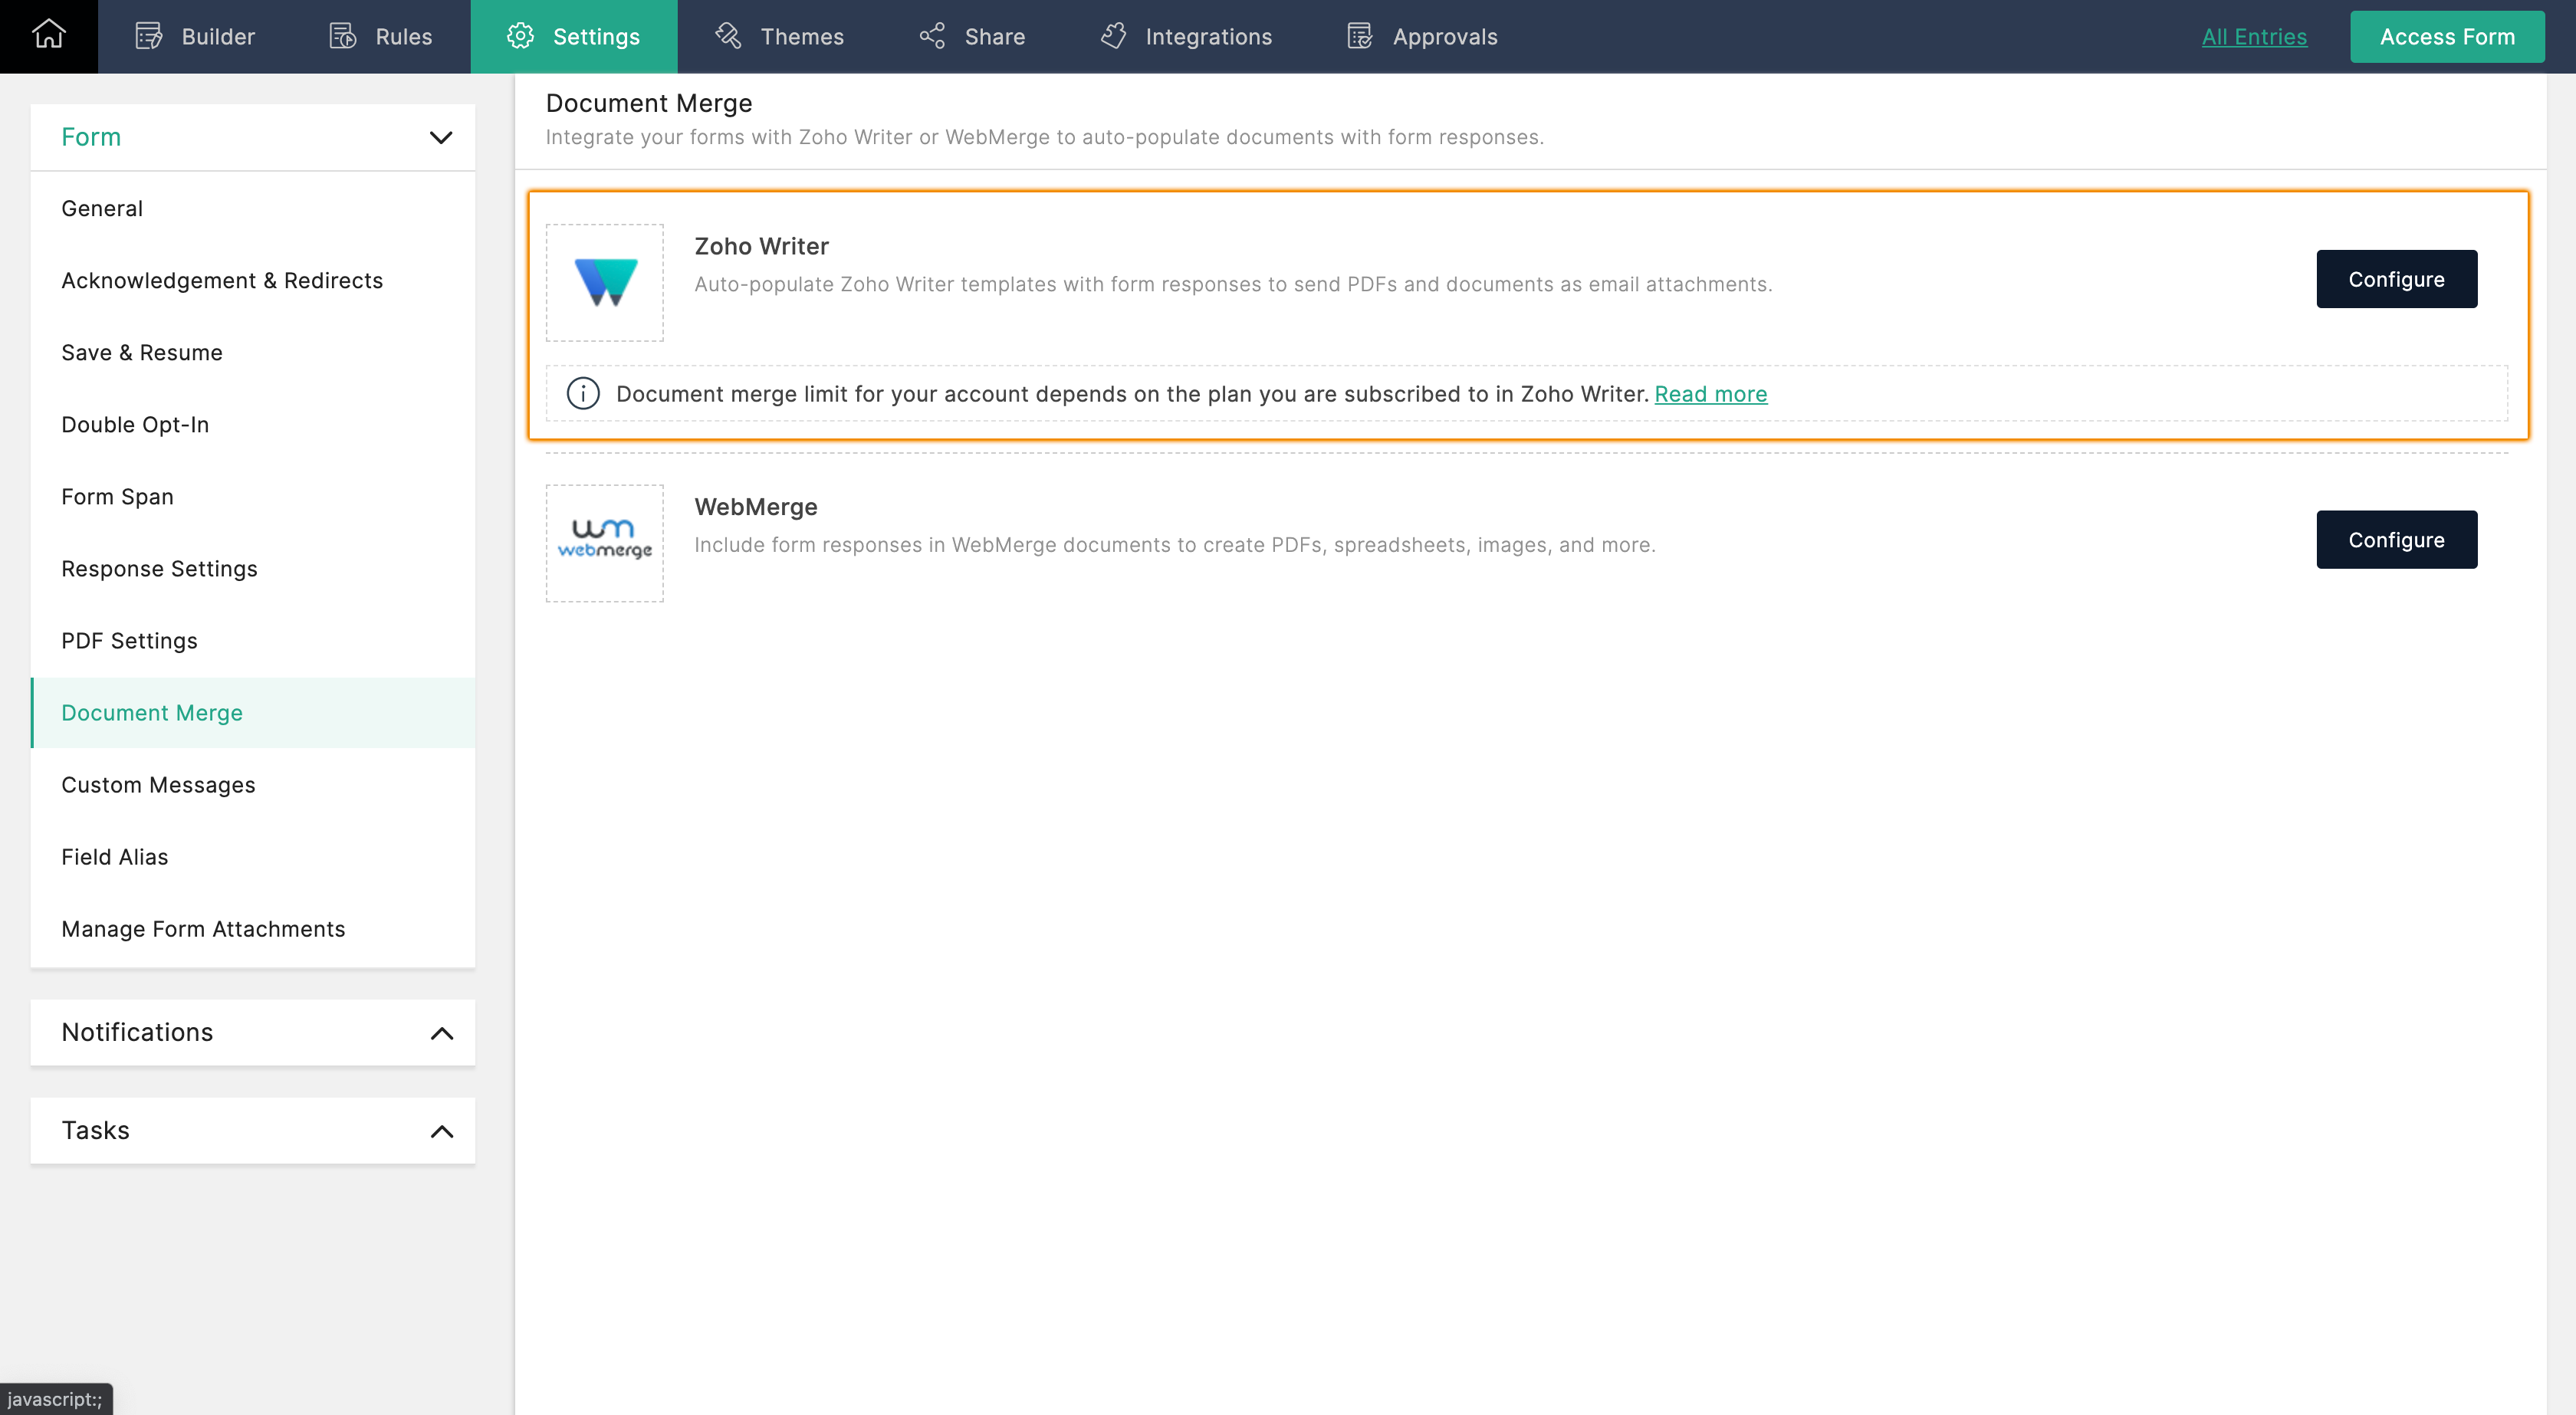Click the Form section header label
This screenshot has width=2576, height=1415.
click(x=91, y=137)
